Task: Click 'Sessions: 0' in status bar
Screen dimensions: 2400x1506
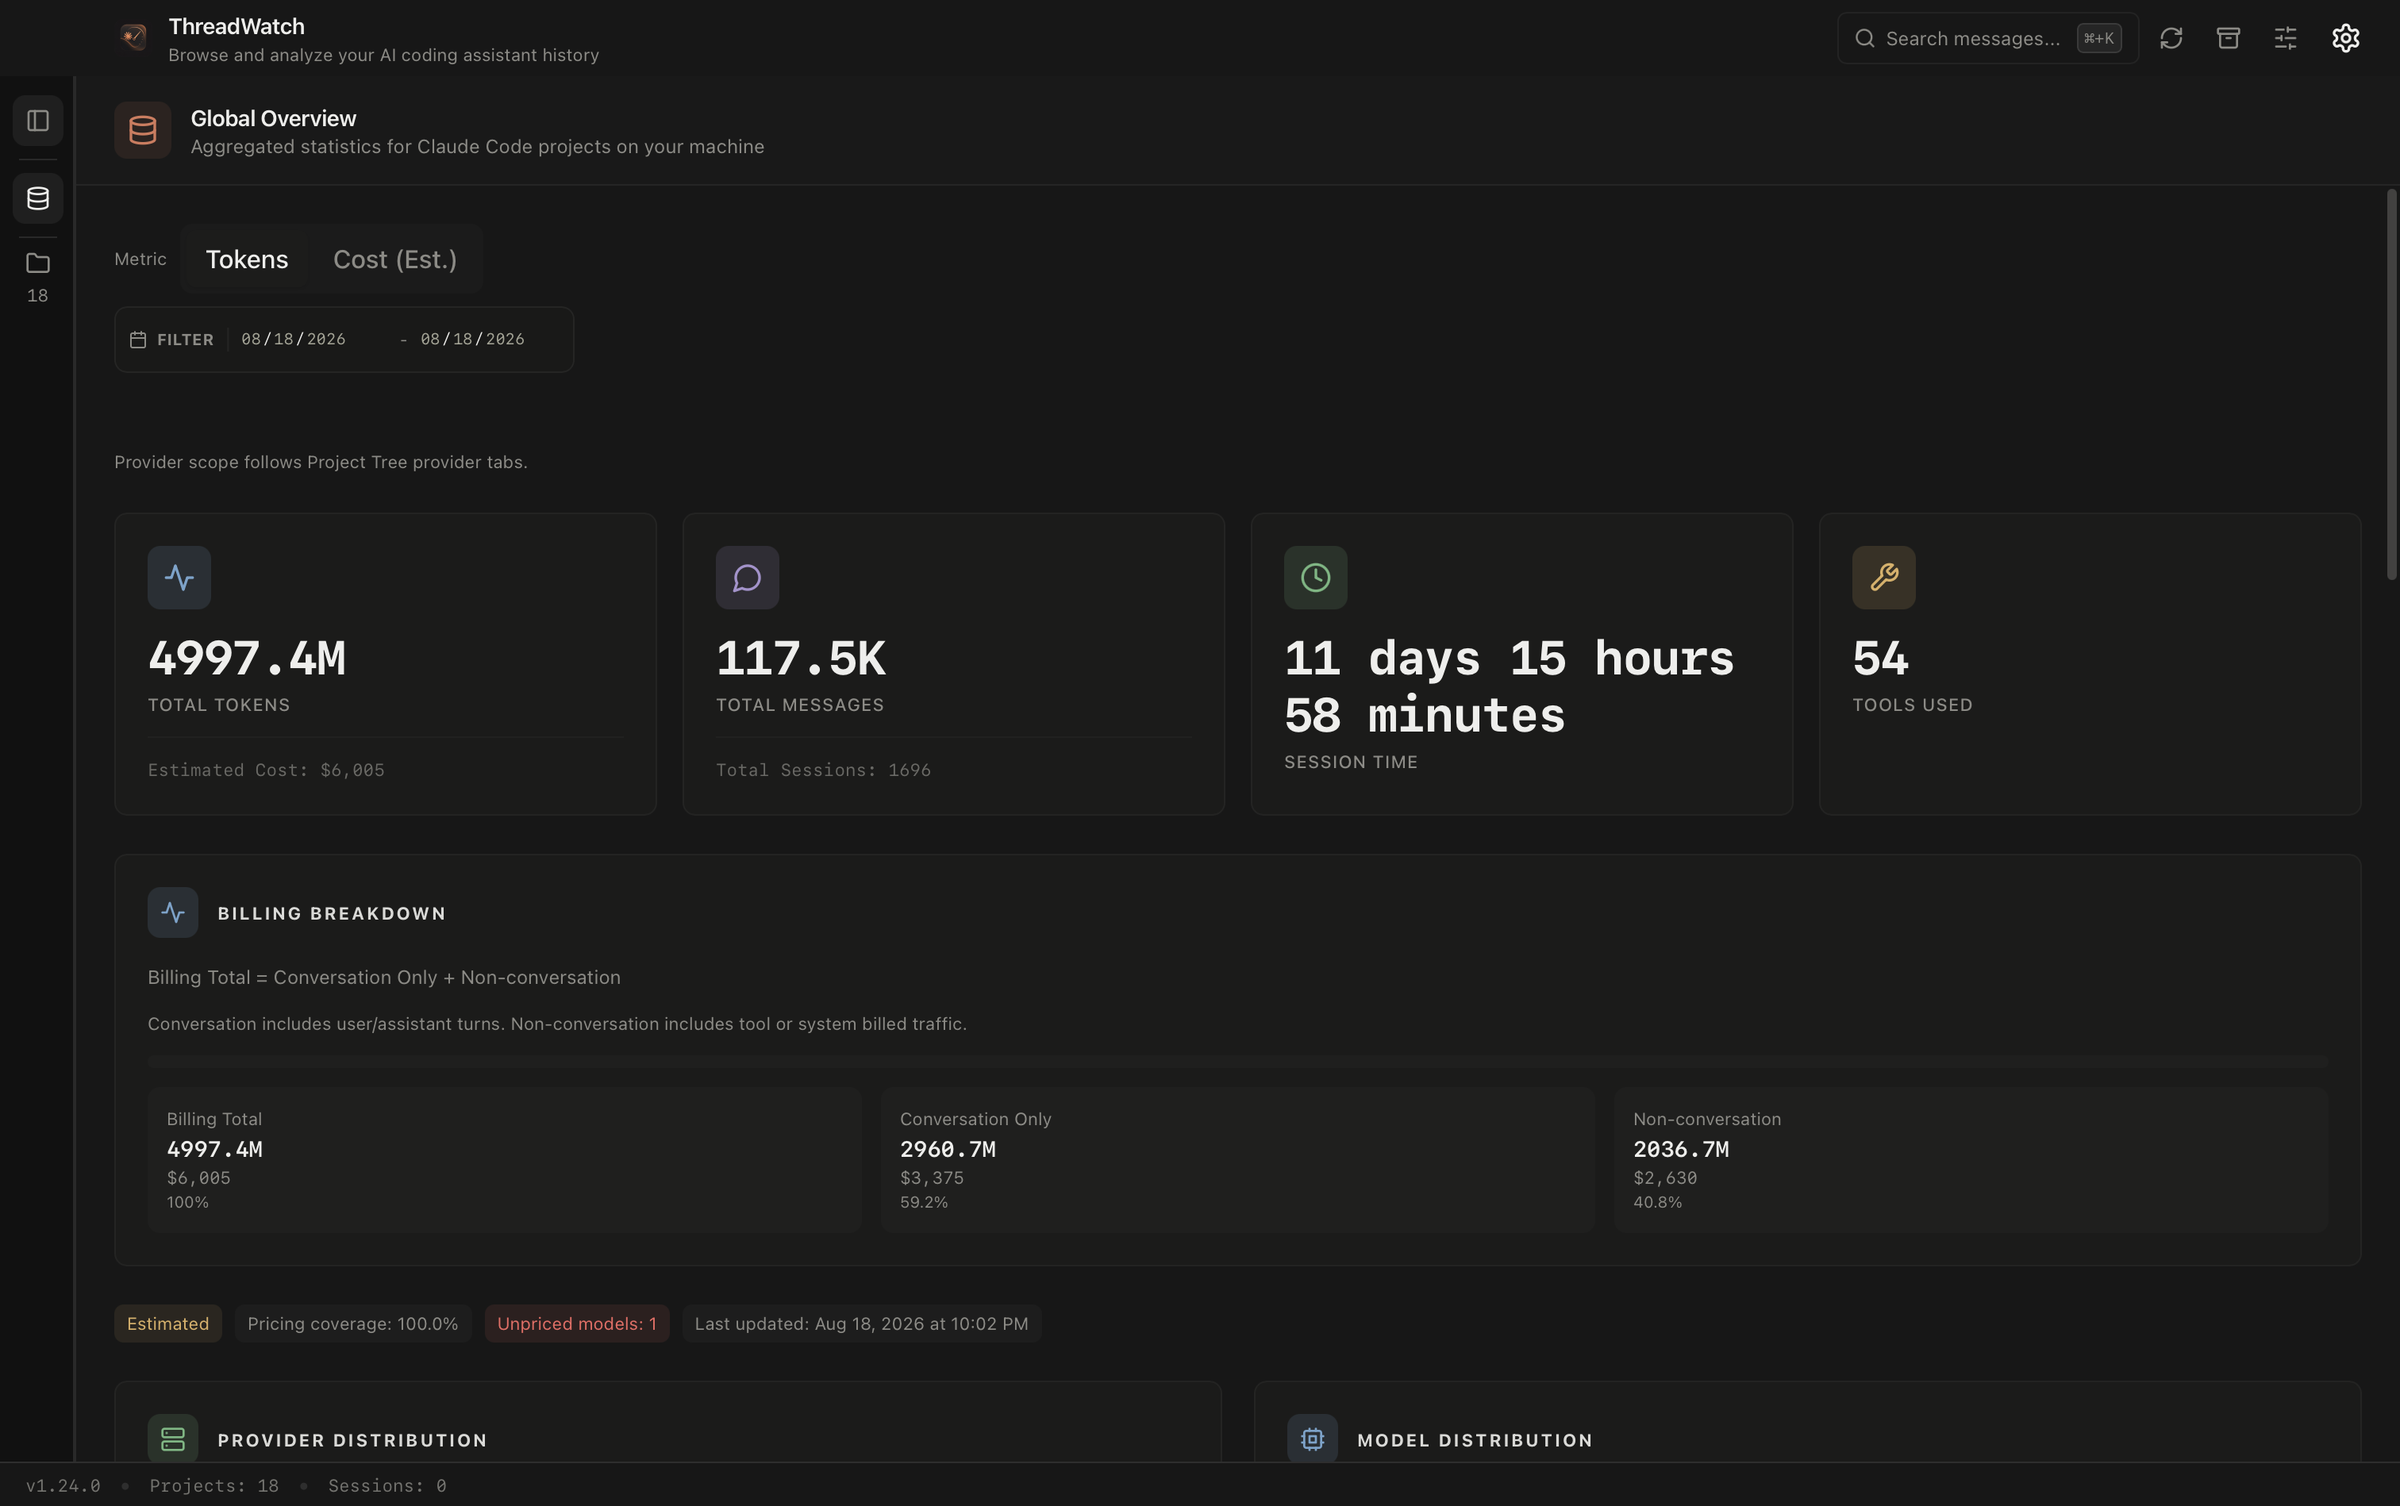Action: [x=387, y=1485]
